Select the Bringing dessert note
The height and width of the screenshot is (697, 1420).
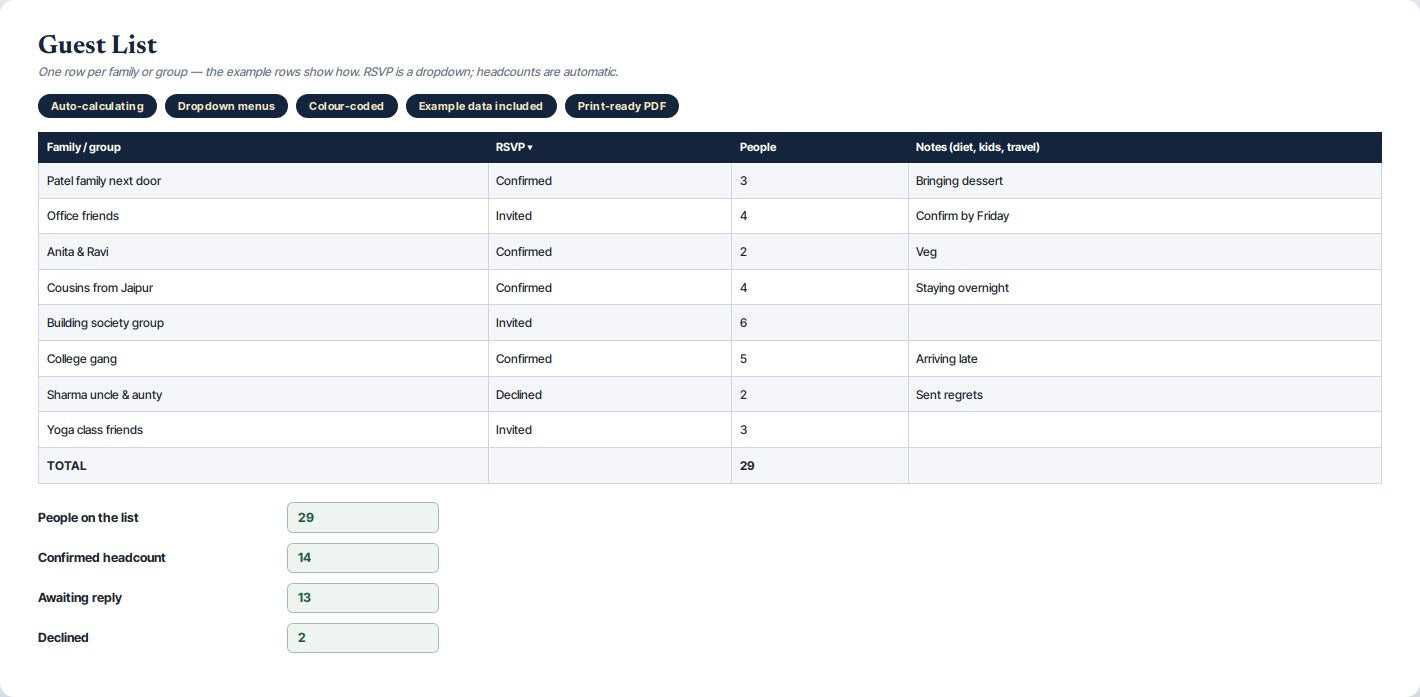click(1145, 181)
